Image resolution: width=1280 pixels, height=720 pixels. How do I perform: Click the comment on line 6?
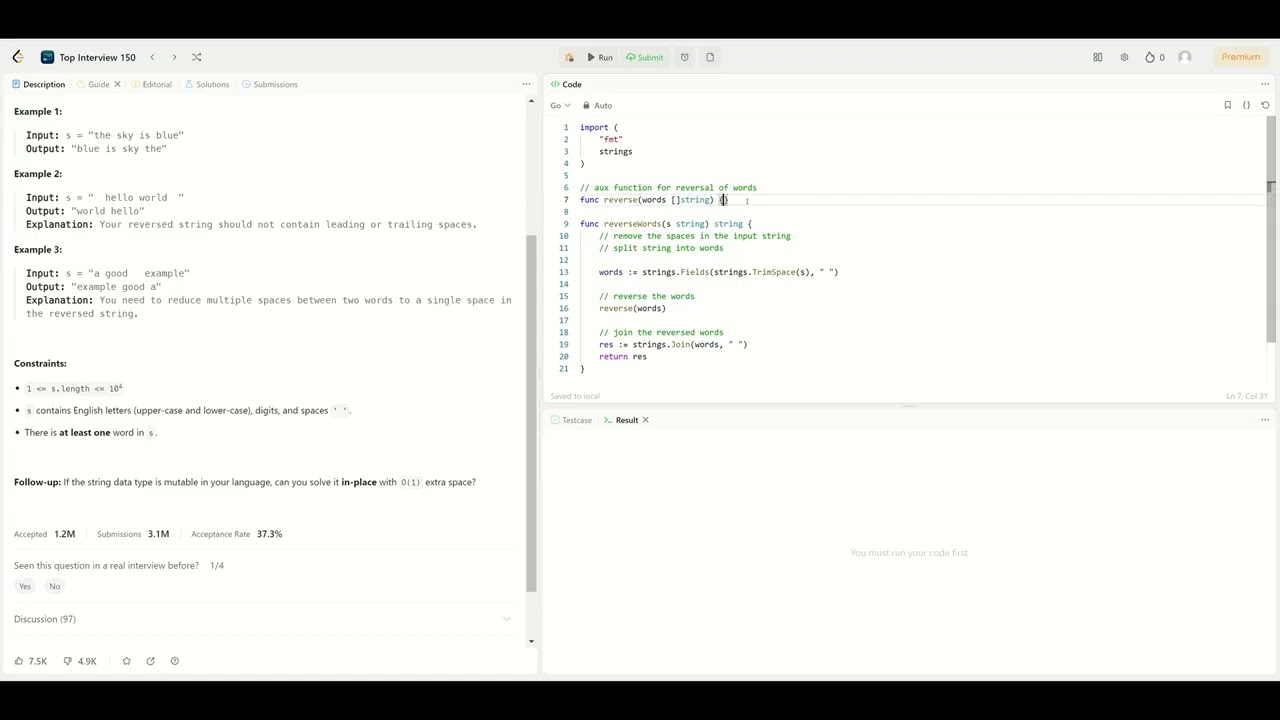(x=668, y=188)
